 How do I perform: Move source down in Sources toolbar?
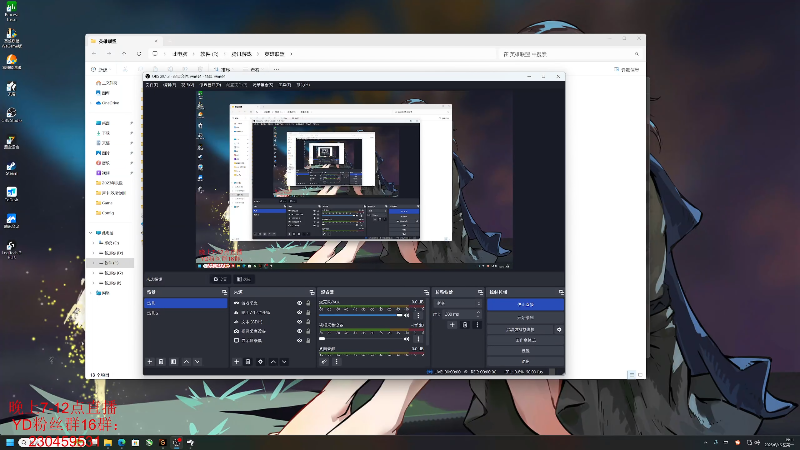[284, 362]
